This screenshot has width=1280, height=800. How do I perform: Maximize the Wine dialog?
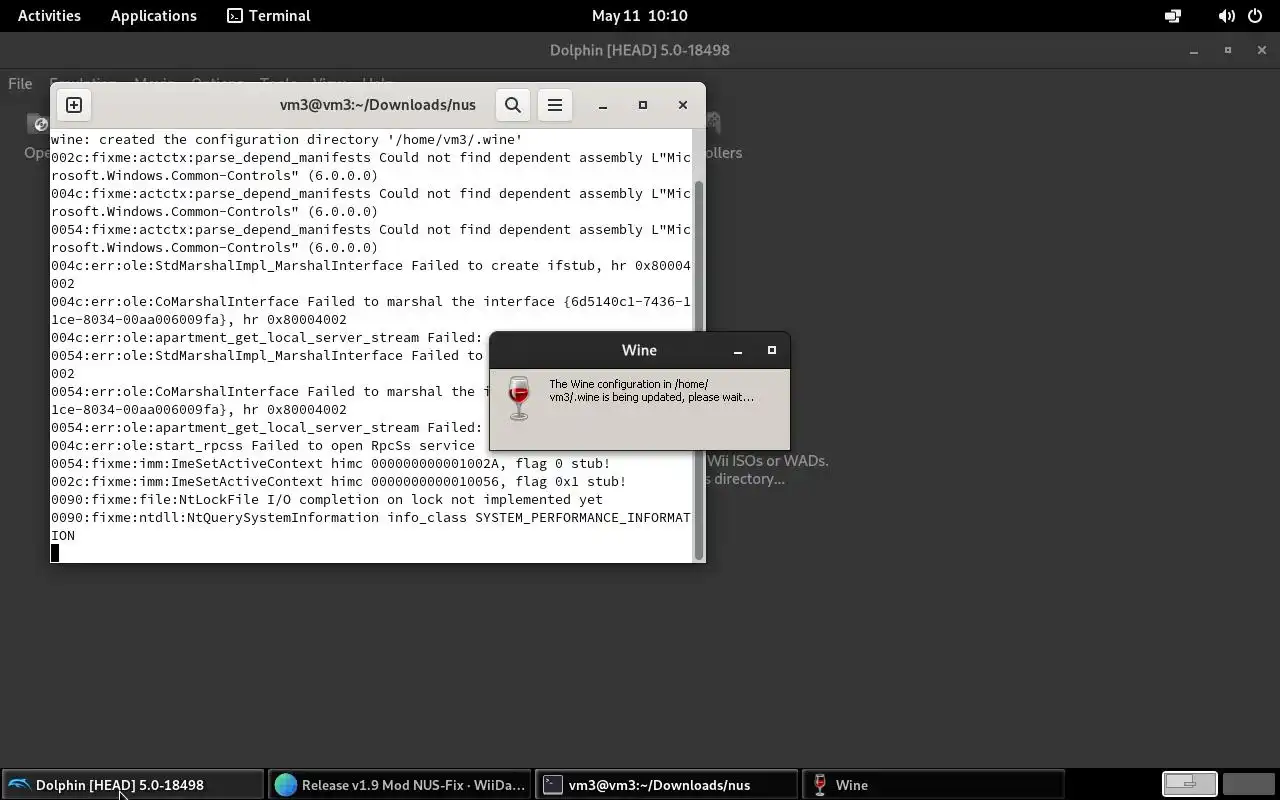[x=772, y=351]
